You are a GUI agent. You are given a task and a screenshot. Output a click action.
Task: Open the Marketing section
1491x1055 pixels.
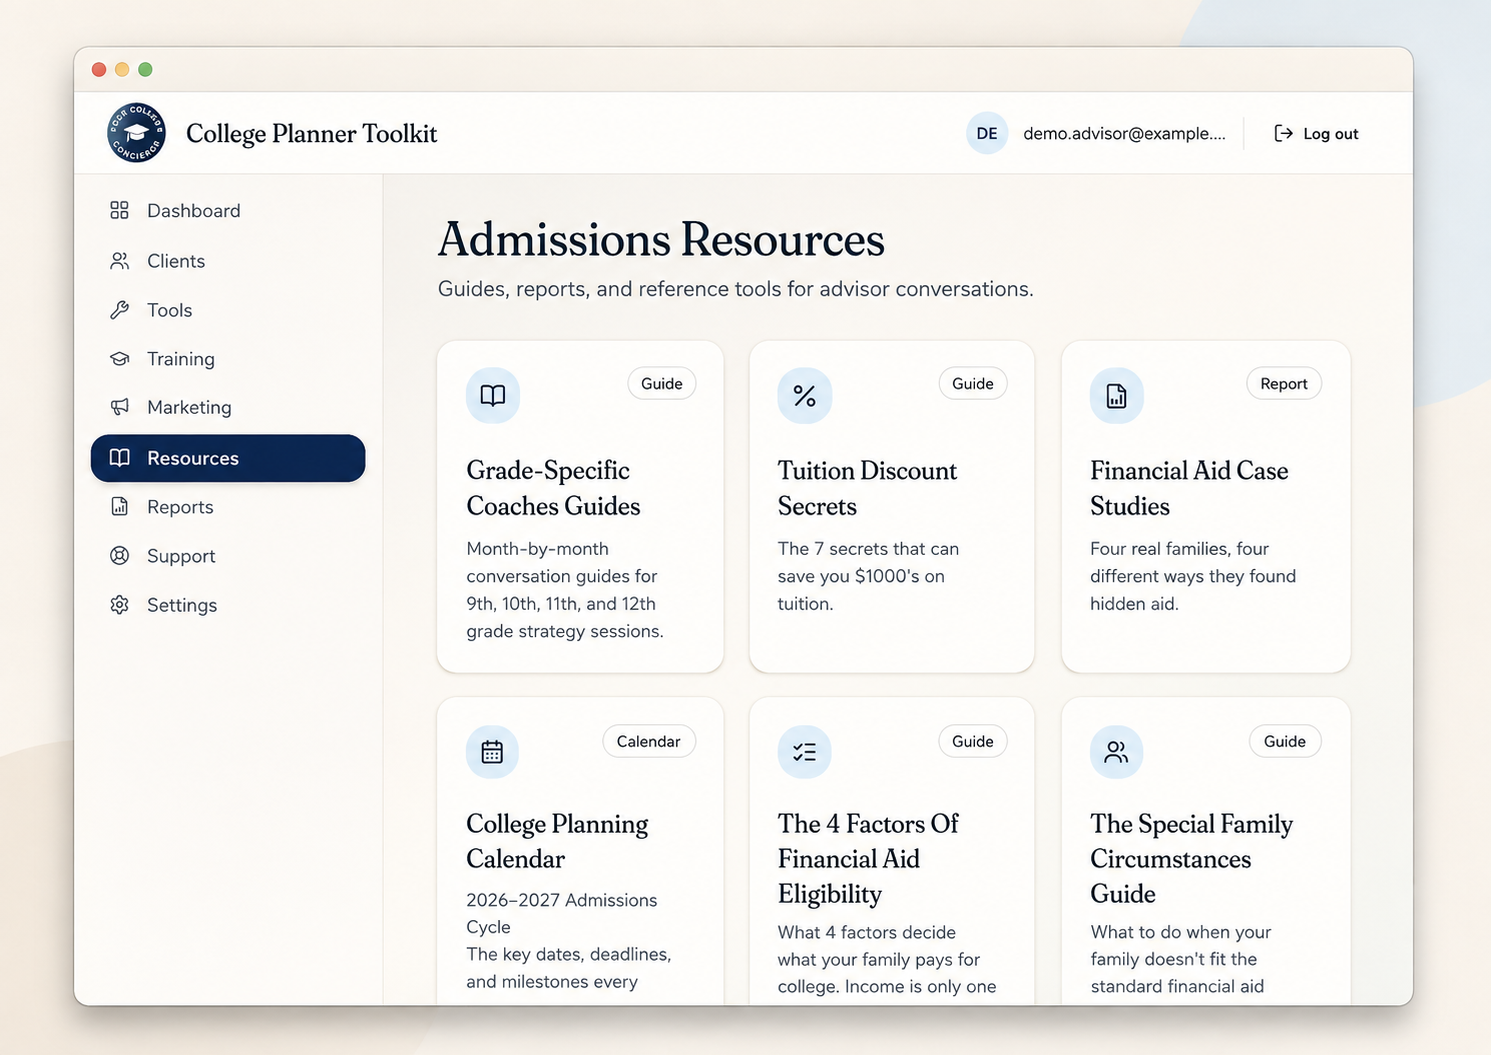pos(228,407)
